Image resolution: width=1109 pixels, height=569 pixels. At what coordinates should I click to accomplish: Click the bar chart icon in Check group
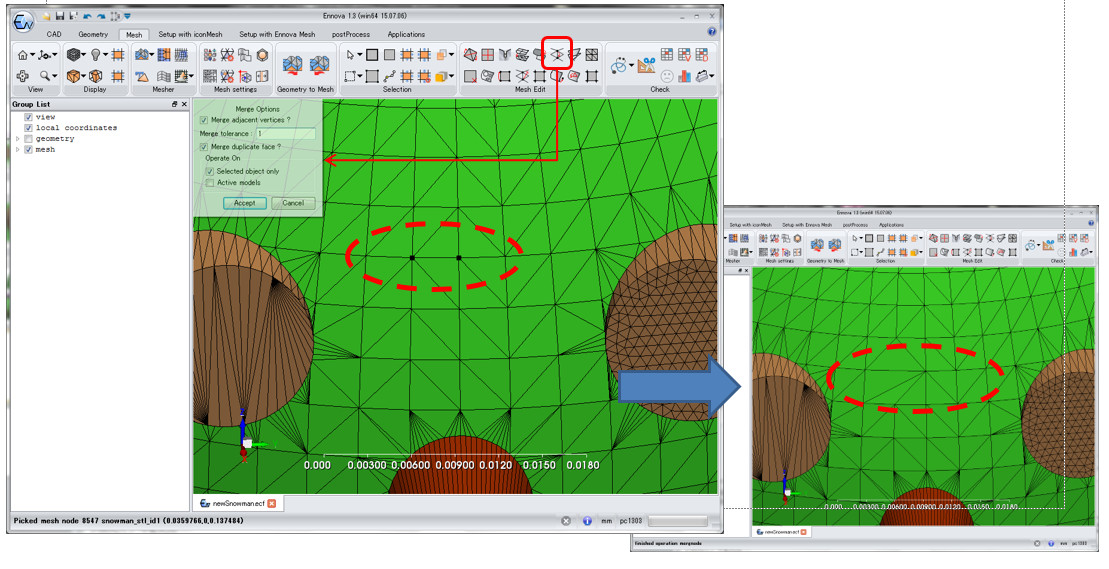(685, 75)
